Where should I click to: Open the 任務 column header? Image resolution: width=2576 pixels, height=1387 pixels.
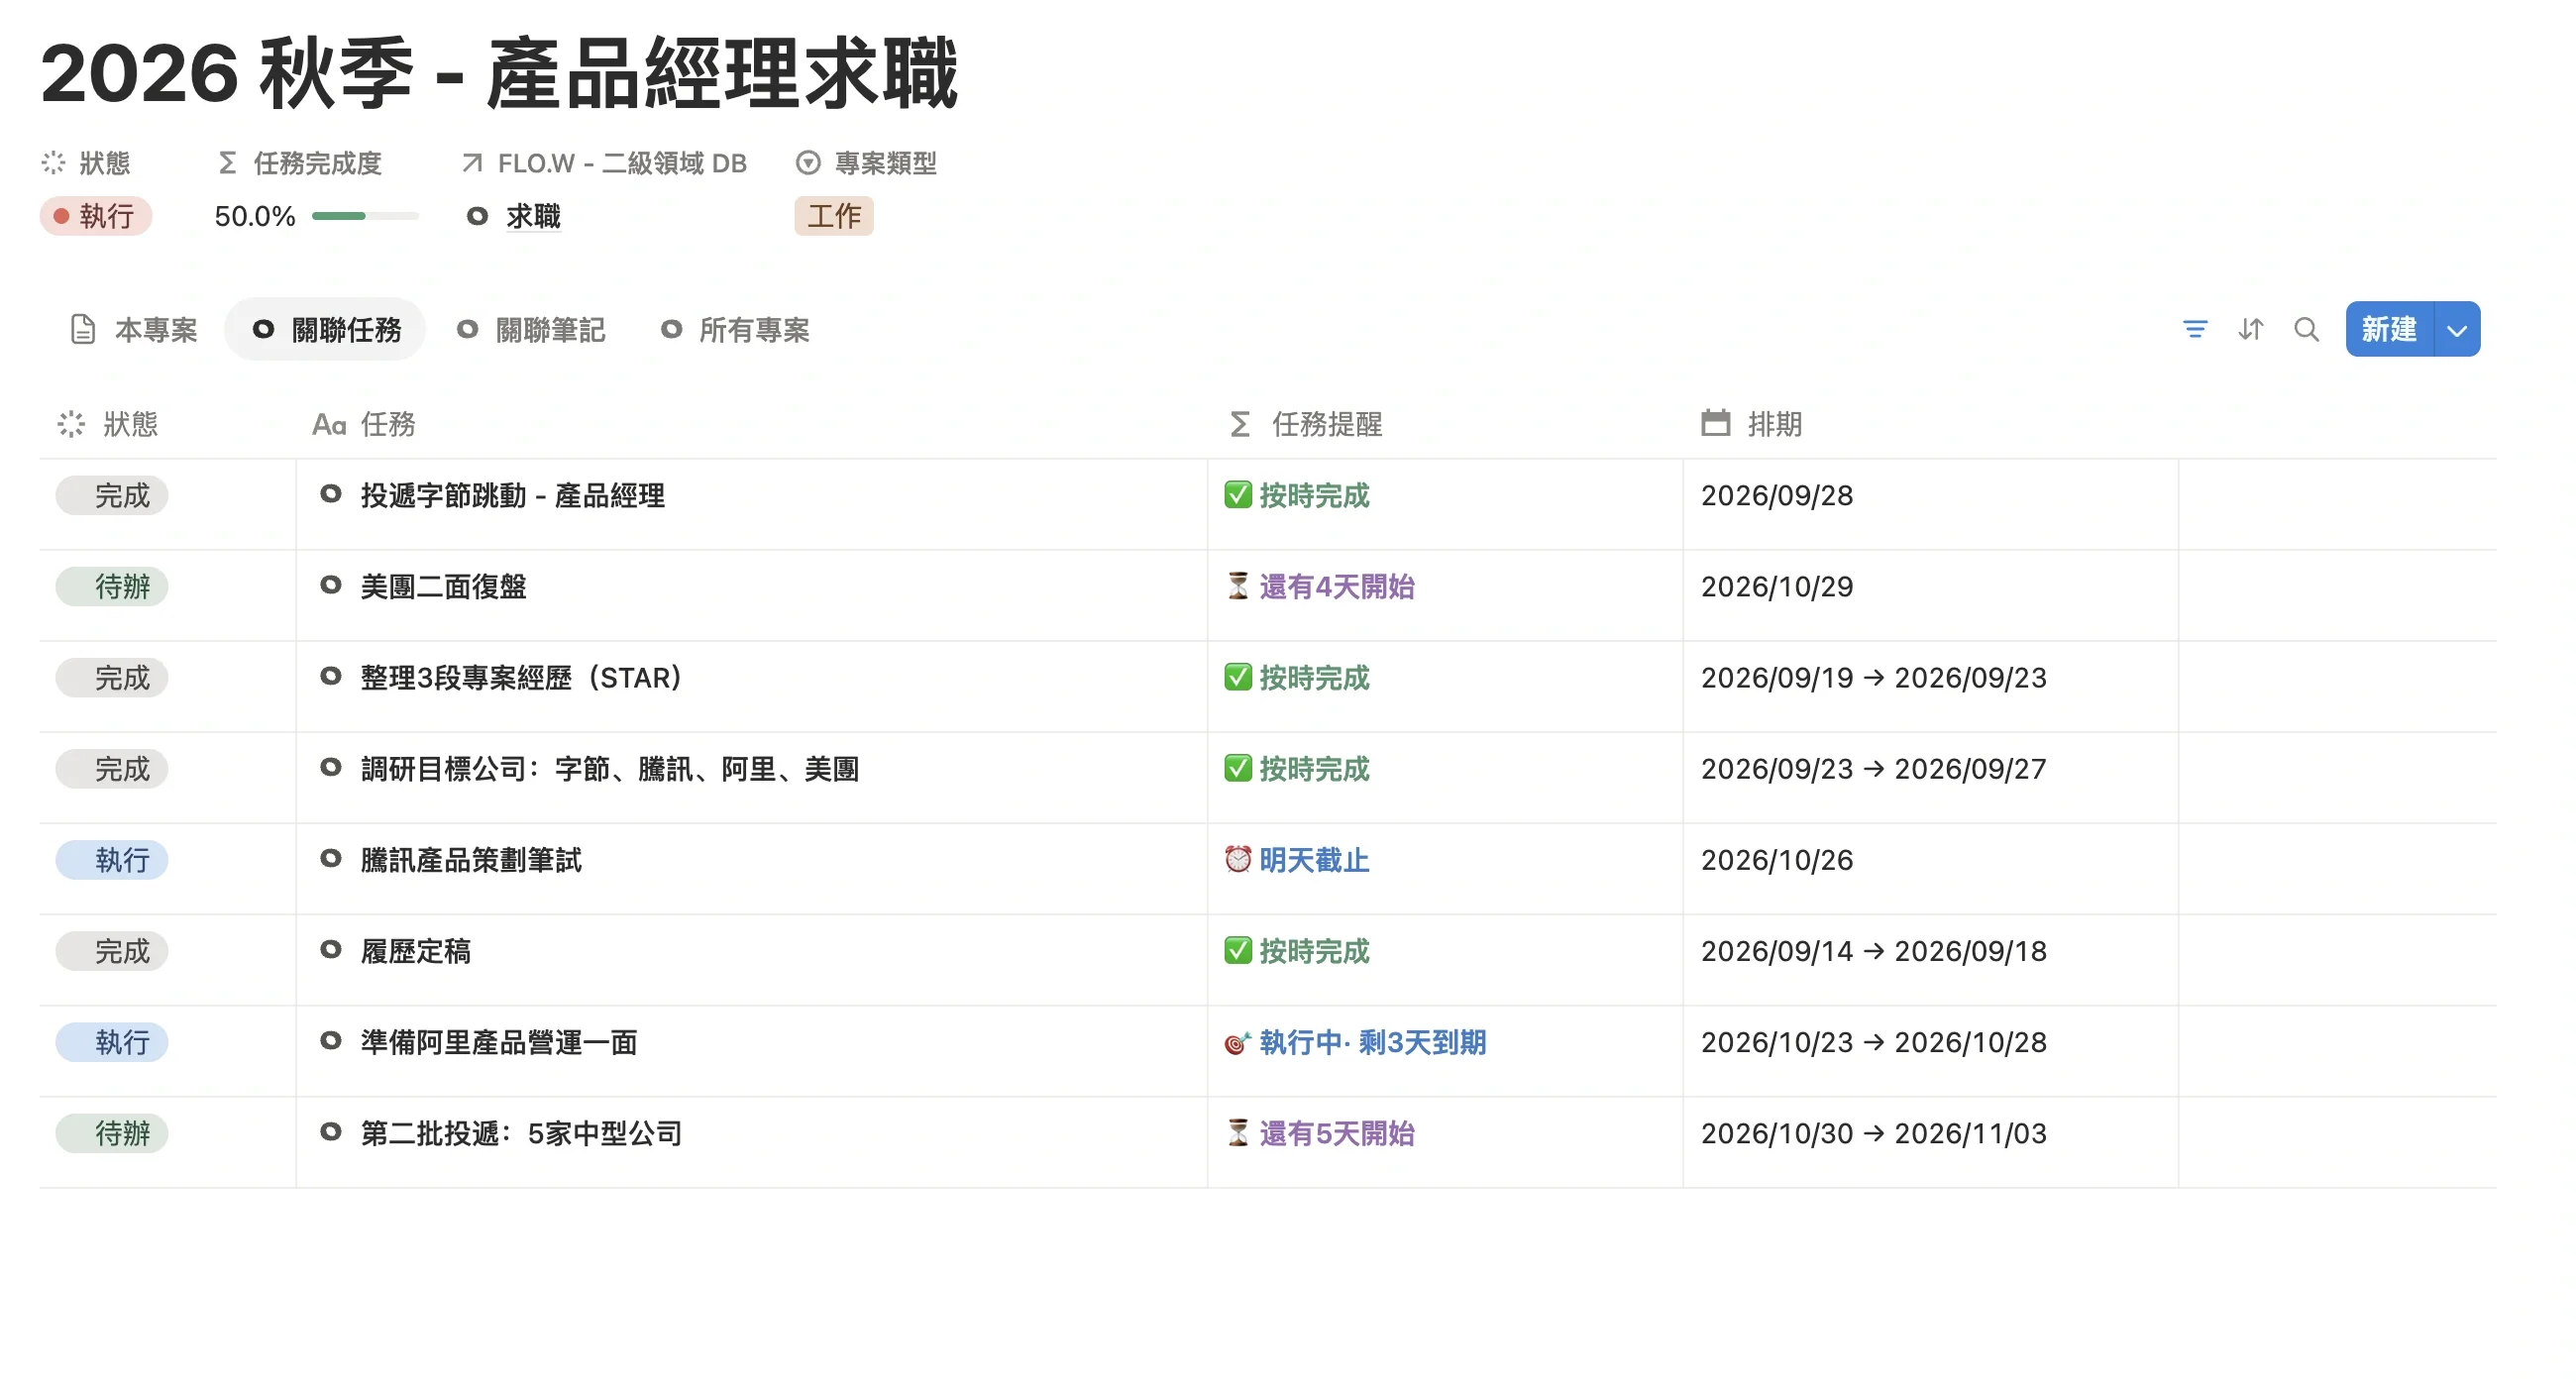coord(364,424)
